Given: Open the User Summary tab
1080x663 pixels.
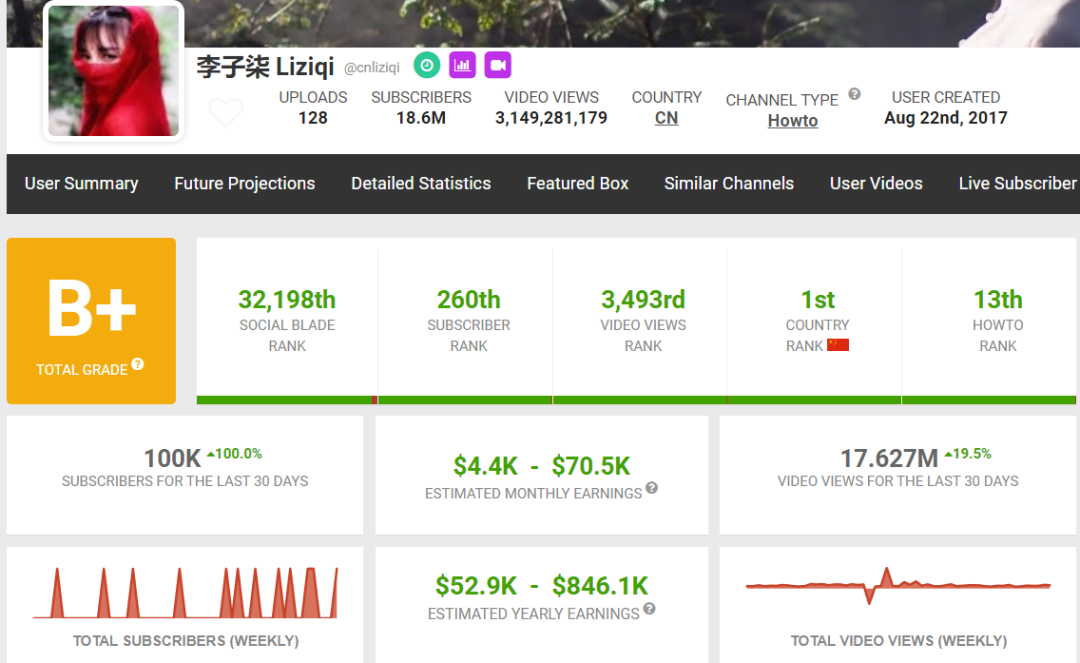Looking at the screenshot, I should point(81,184).
